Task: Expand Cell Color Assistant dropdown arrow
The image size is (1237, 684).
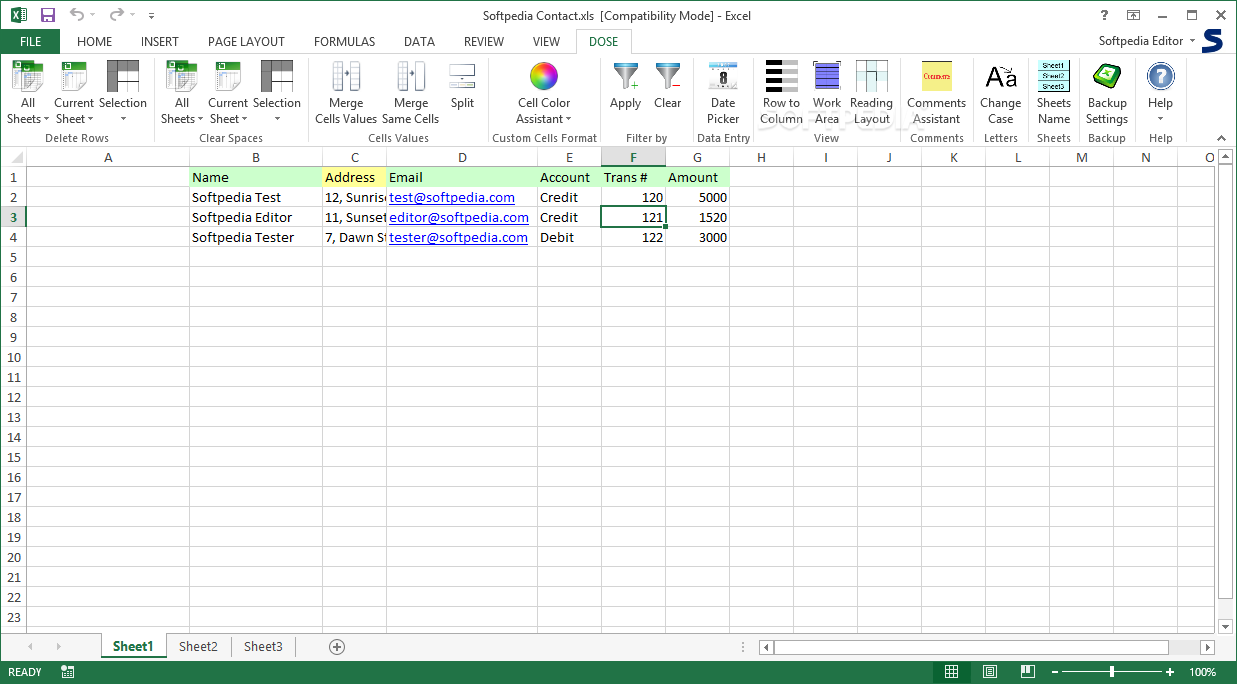Action: tap(569, 120)
